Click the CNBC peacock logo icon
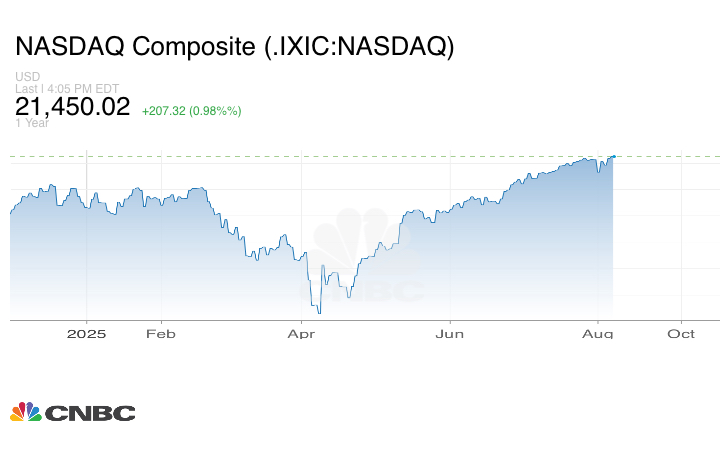 pos(25,411)
